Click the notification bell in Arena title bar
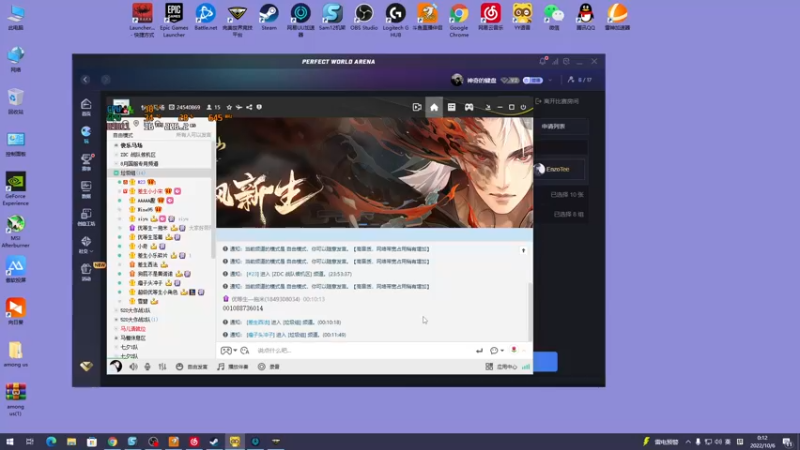The image size is (800, 450). coord(543,61)
